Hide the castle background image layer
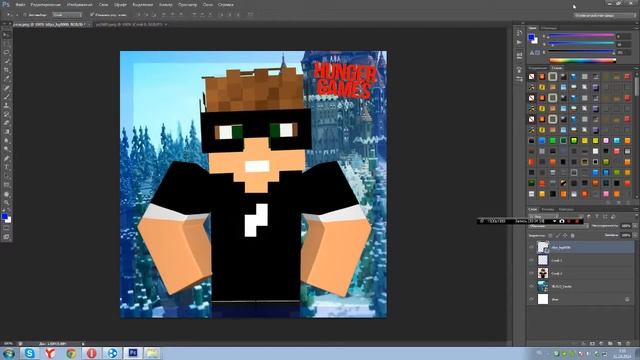640x360 pixels. tap(531, 286)
